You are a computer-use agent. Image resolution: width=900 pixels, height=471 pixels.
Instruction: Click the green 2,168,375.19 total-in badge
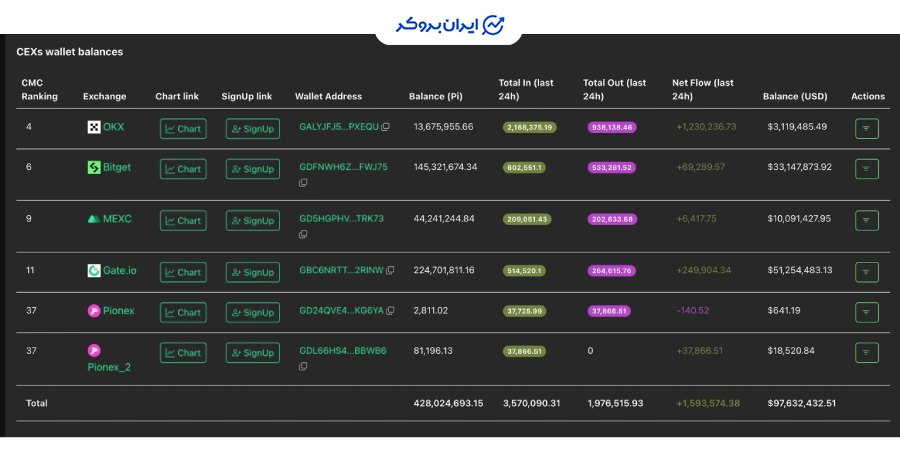coord(529,127)
